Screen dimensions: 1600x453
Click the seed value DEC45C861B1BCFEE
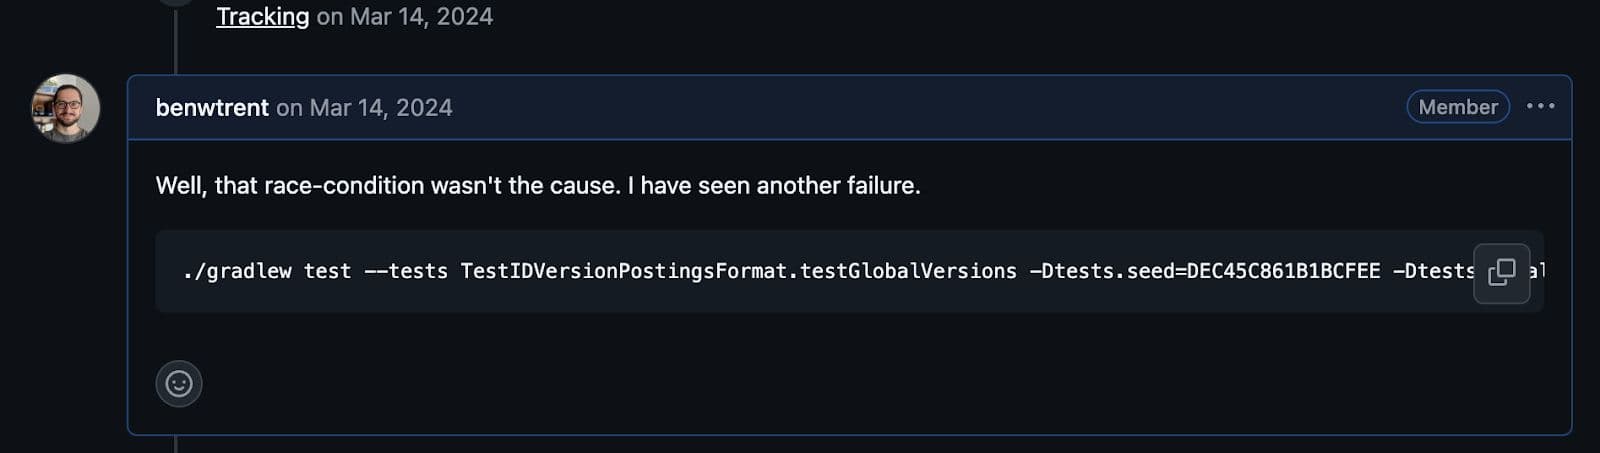coord(1283,271)
